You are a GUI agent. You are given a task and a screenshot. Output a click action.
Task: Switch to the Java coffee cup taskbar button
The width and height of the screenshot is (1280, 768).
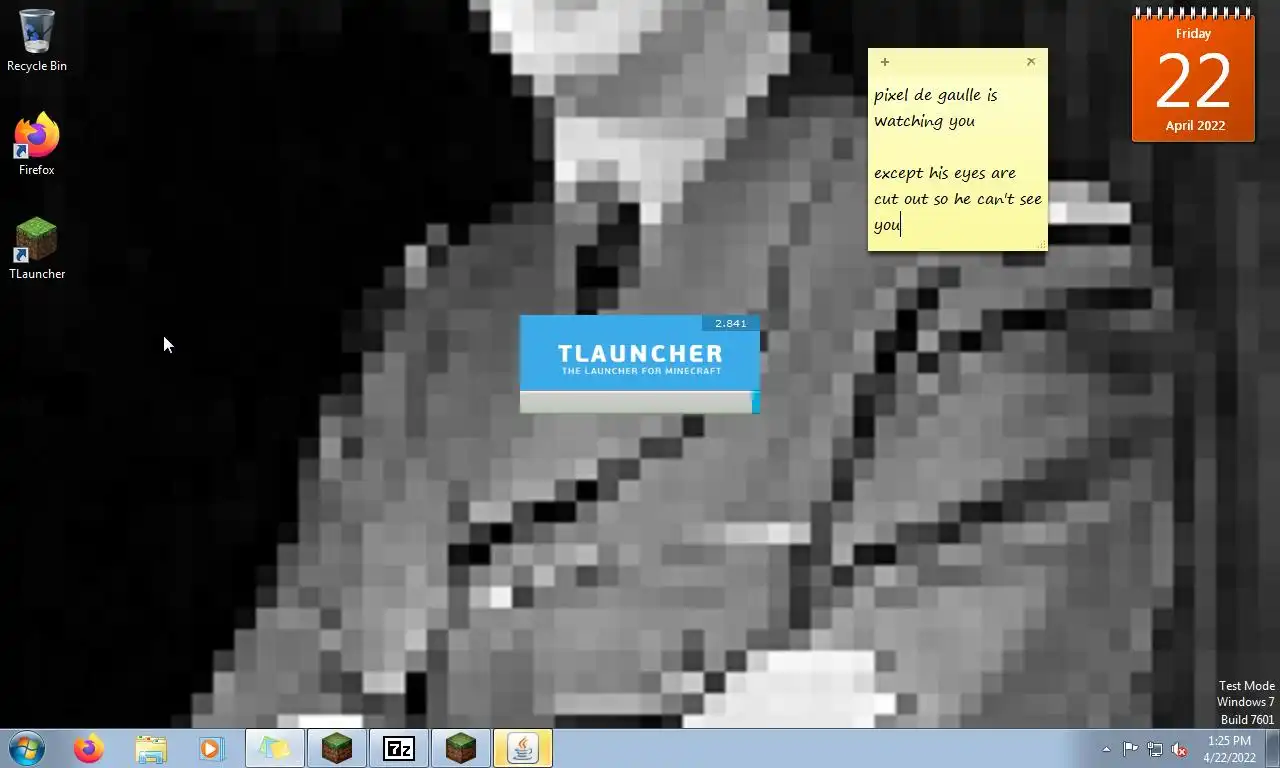tap(523, 748)
